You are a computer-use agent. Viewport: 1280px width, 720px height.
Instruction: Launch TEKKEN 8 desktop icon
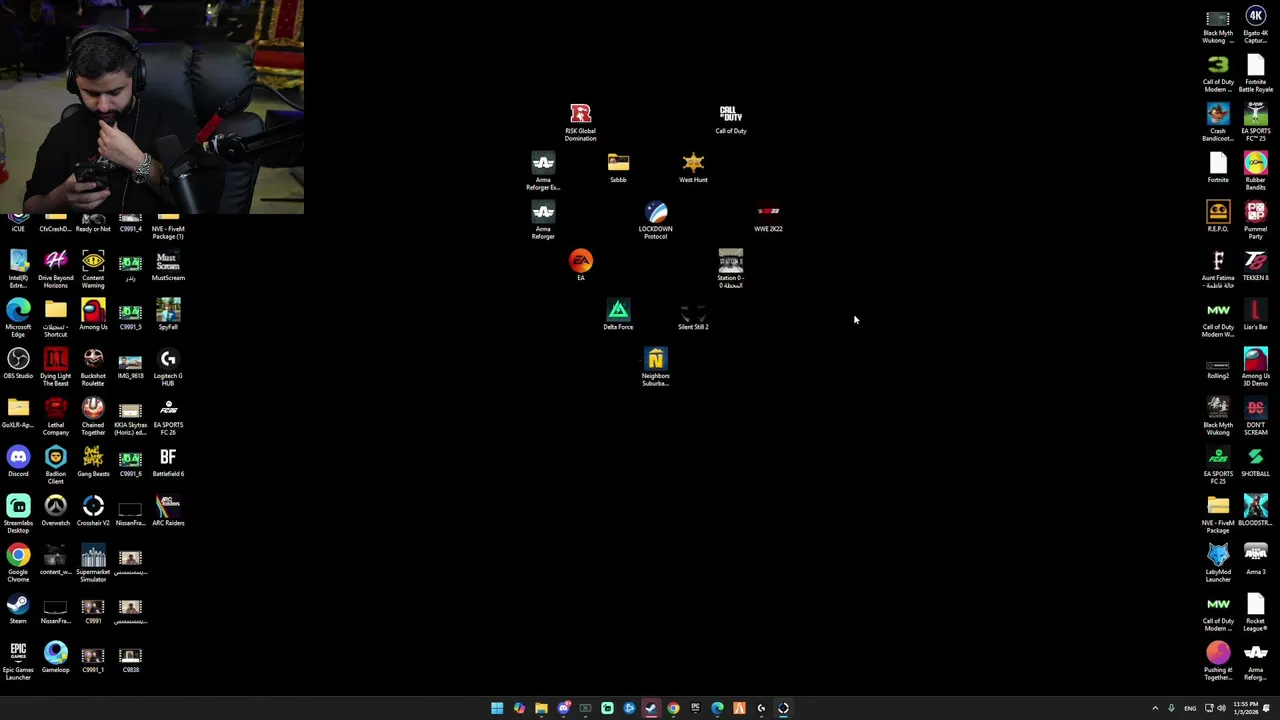click(1255, 265)
